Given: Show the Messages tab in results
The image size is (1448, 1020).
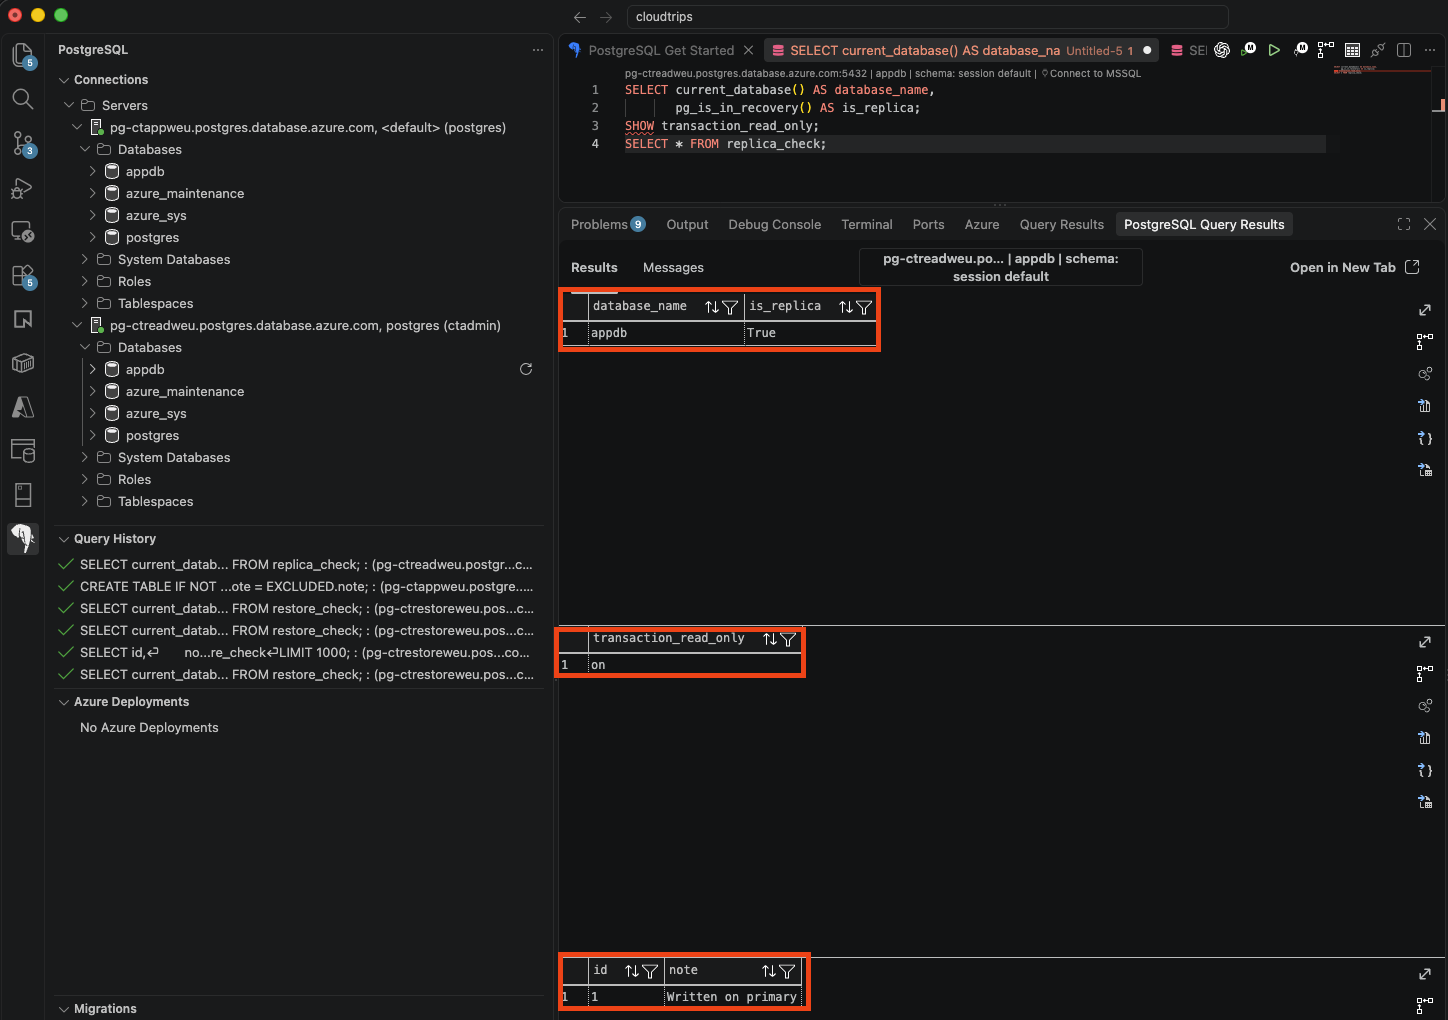Looking at the screenshot, I should point(673,267).
